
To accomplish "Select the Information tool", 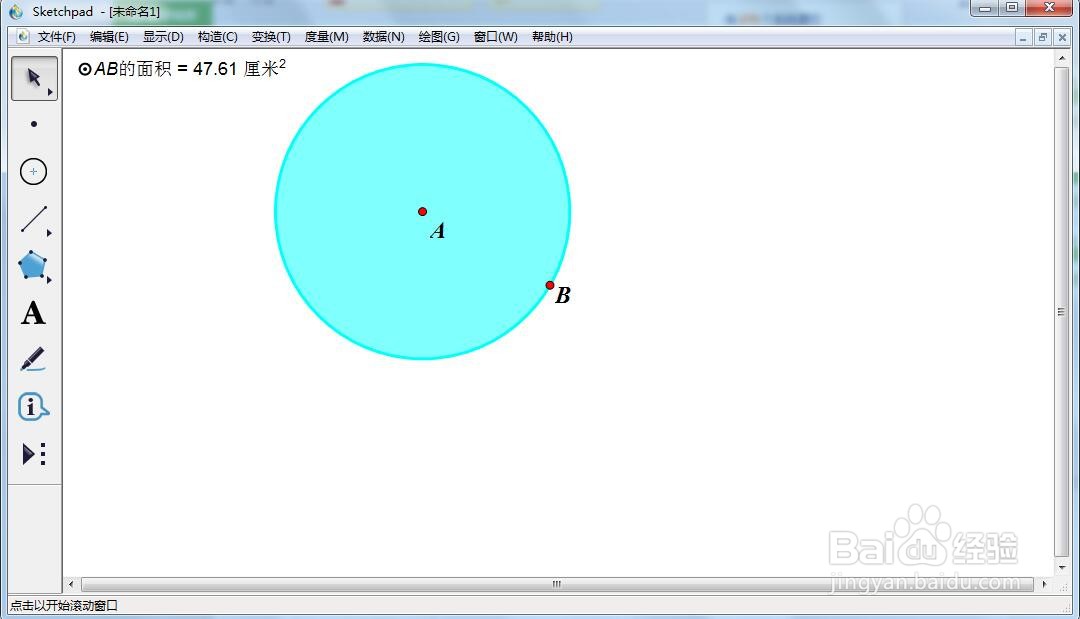I will 32,407.
